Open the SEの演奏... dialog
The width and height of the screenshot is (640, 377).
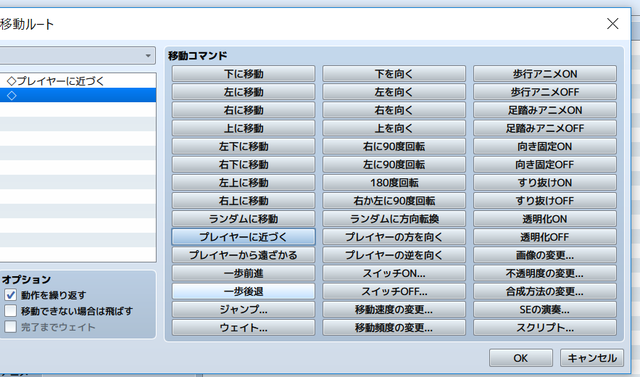coord(544,309)
